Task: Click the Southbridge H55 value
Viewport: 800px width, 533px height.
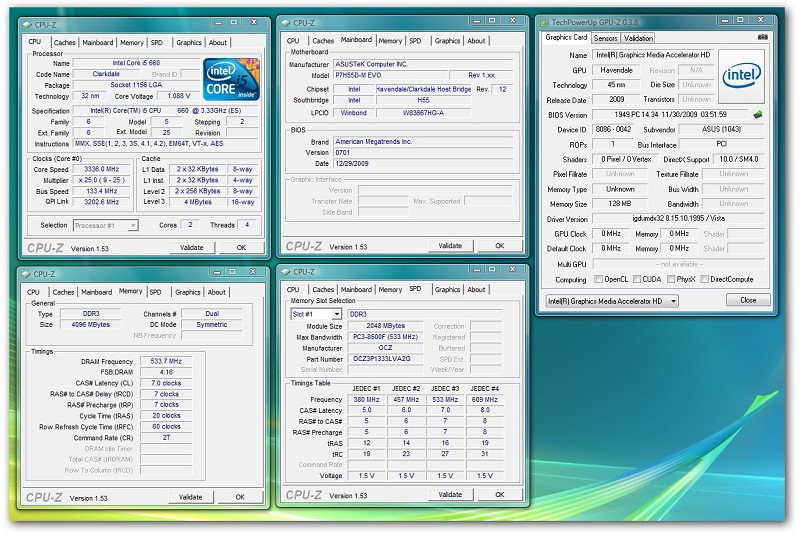Action: click(423, 100)
